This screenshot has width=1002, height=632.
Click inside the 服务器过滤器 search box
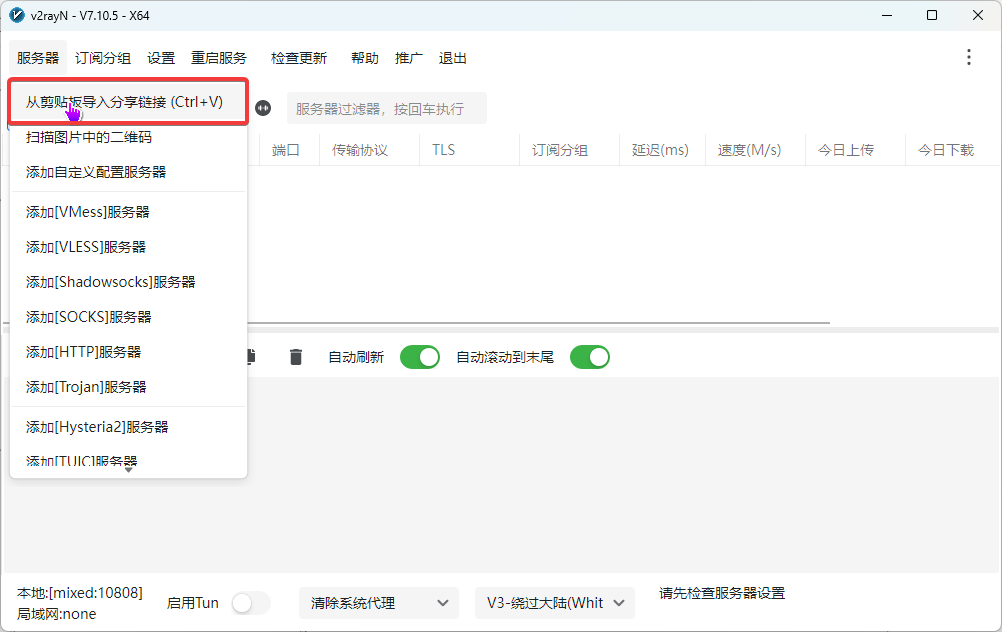click(x=387, y=107)
